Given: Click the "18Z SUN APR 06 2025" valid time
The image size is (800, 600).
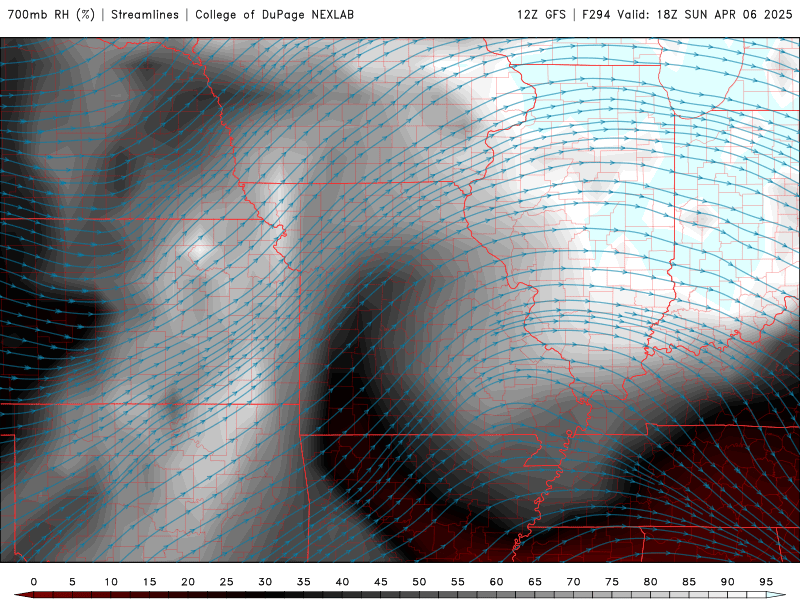Looking at the screenshot, I should pyautogui.click(x=724, y=15).
